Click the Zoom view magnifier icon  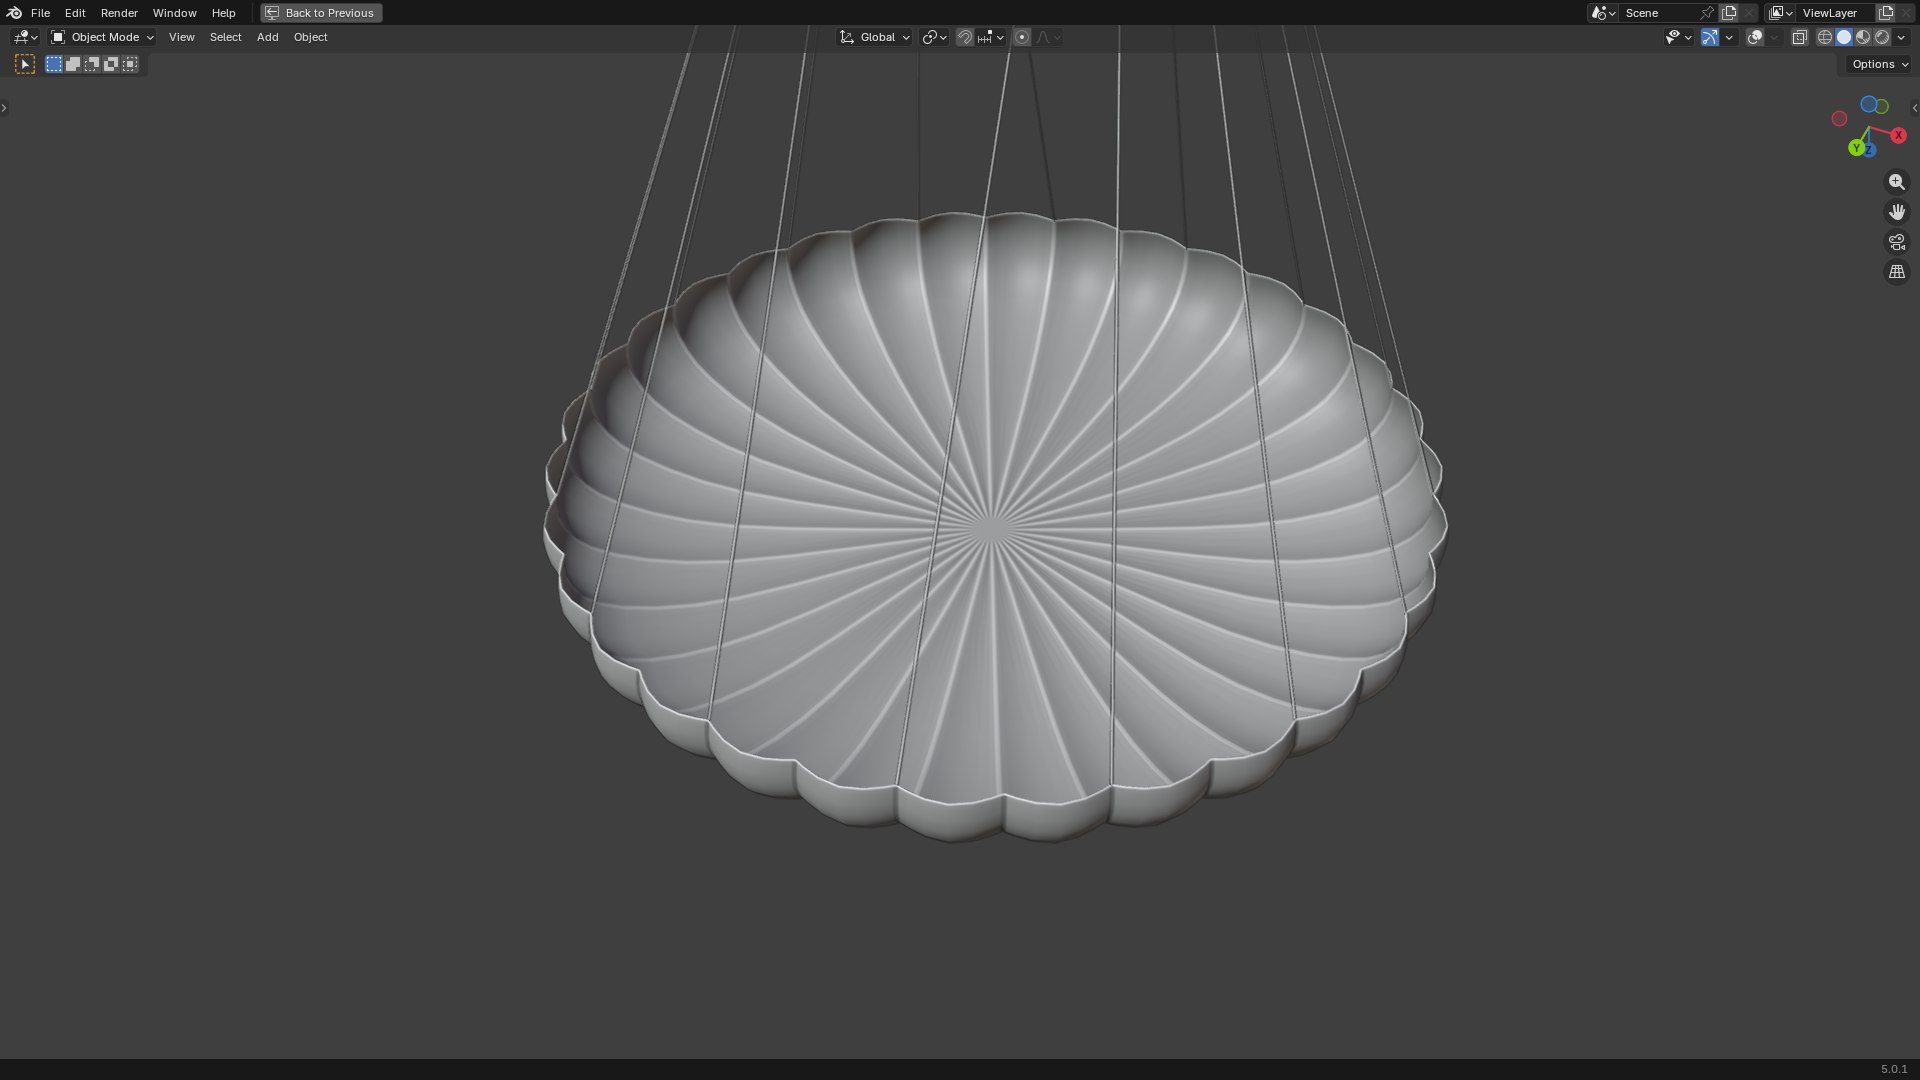pos(1896,182)
